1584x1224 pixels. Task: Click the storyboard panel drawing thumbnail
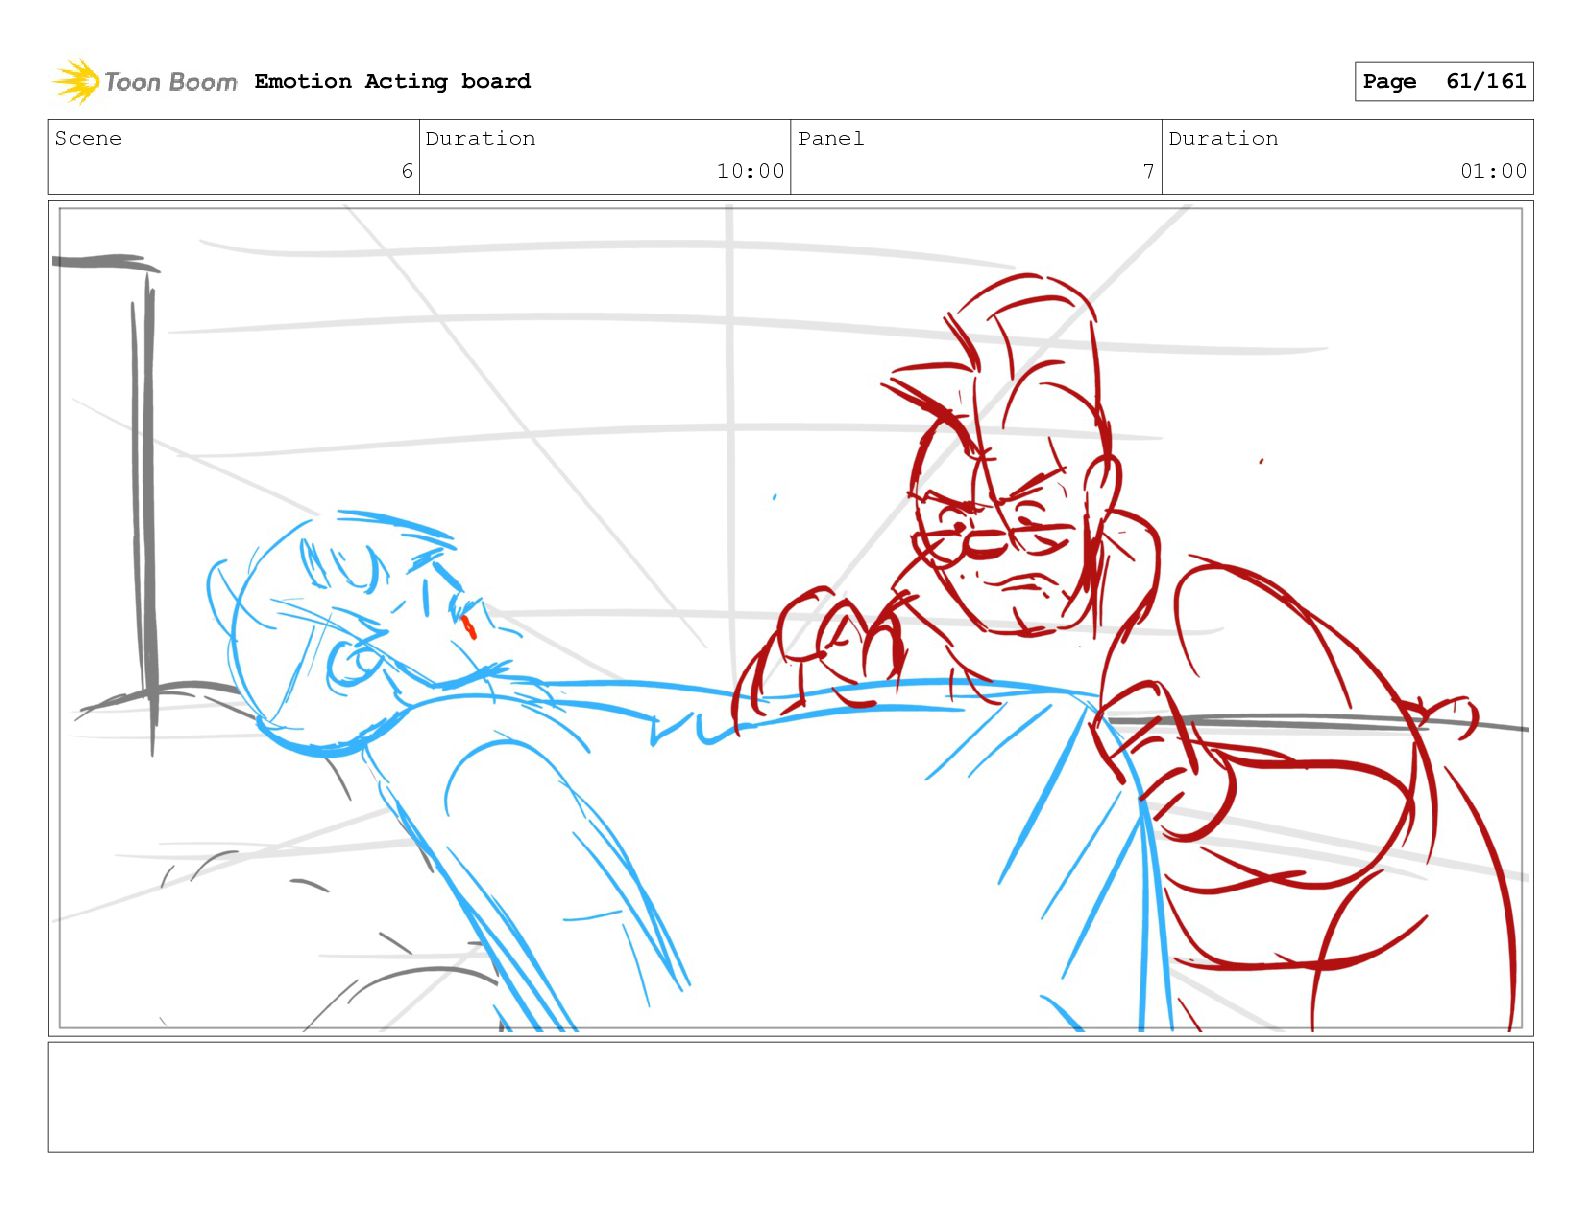pos(791,618)
